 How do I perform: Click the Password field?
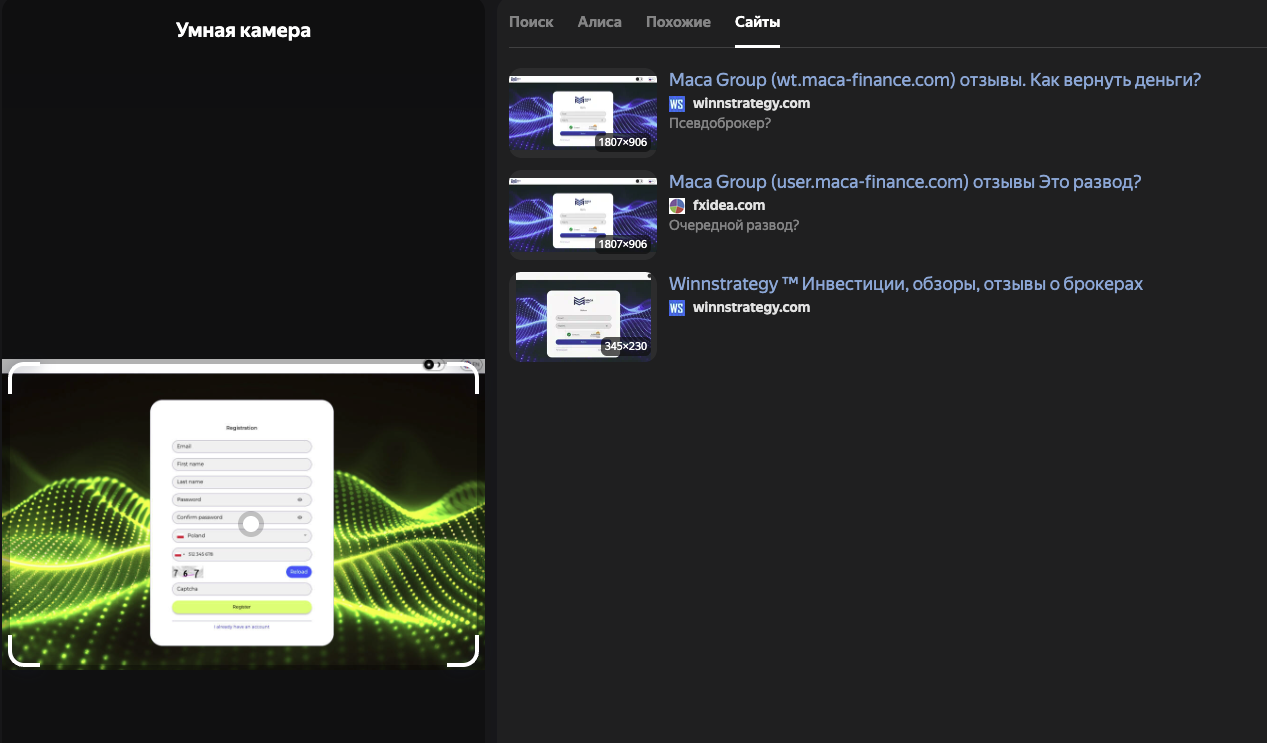point(242,499)
